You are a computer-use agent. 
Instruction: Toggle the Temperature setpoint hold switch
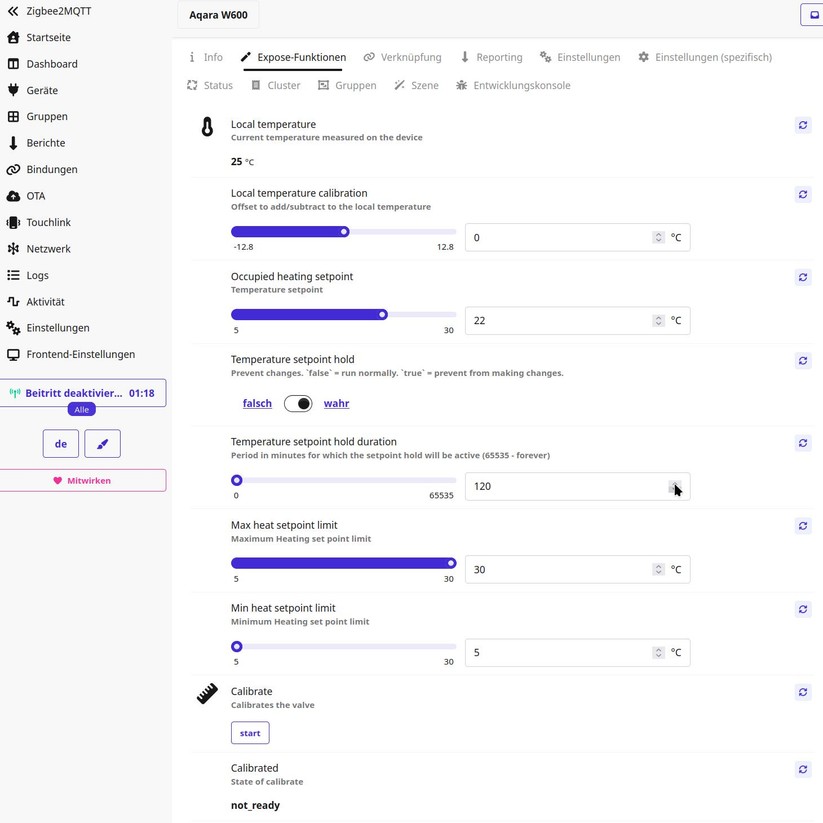pos(298,403)
